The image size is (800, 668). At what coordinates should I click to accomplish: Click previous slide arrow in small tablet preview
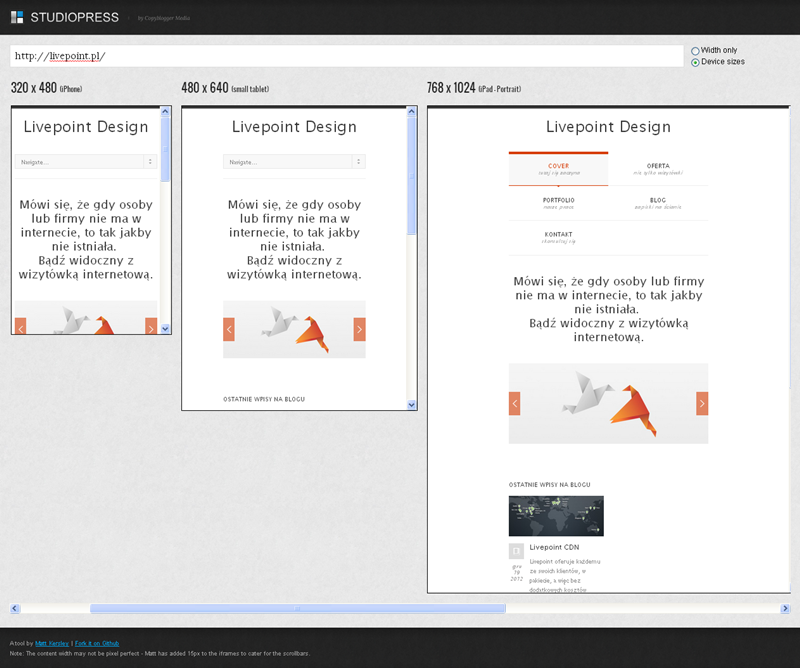pyautogui.click(x=229, y=329)
